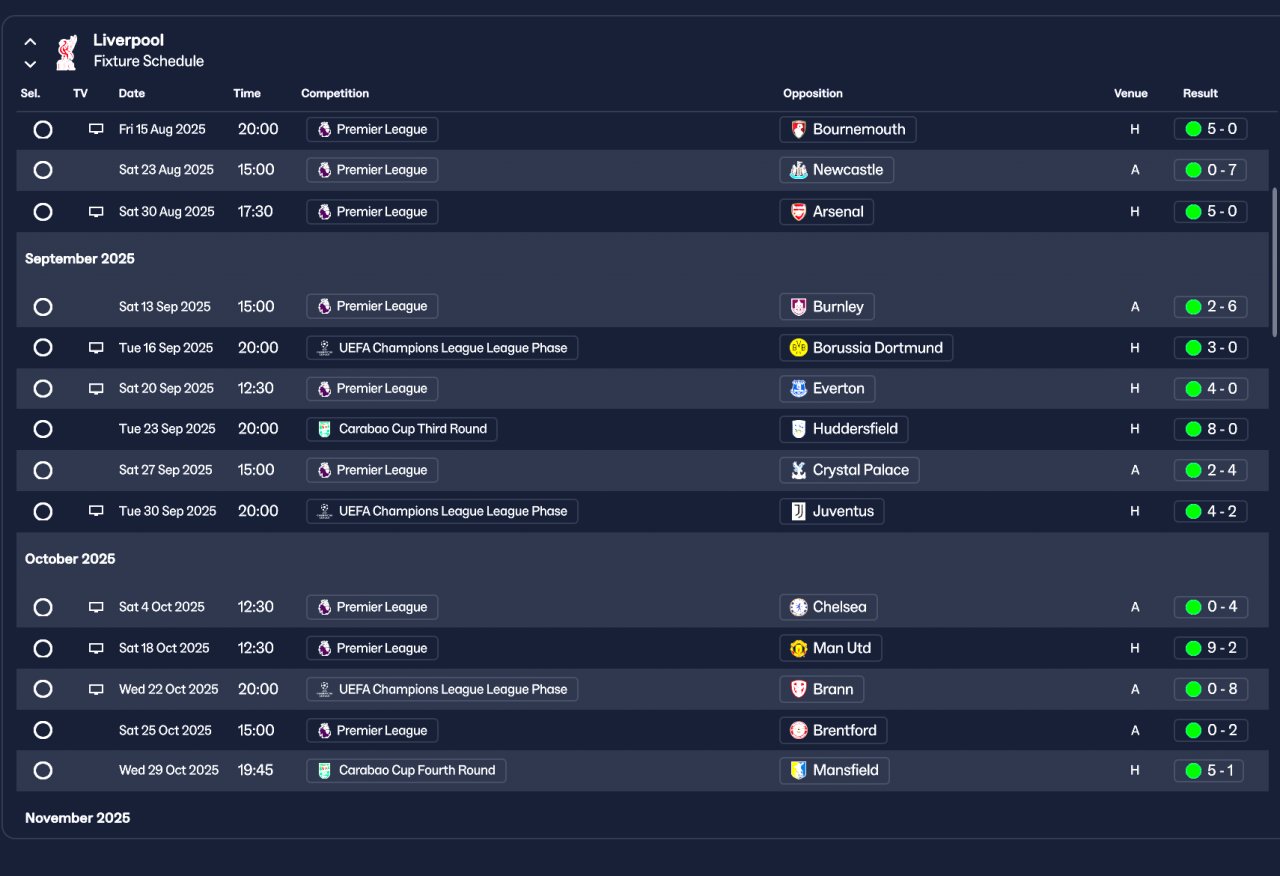Open the Brann opposition button
The image size is (1280, 876).
point(822,689)
